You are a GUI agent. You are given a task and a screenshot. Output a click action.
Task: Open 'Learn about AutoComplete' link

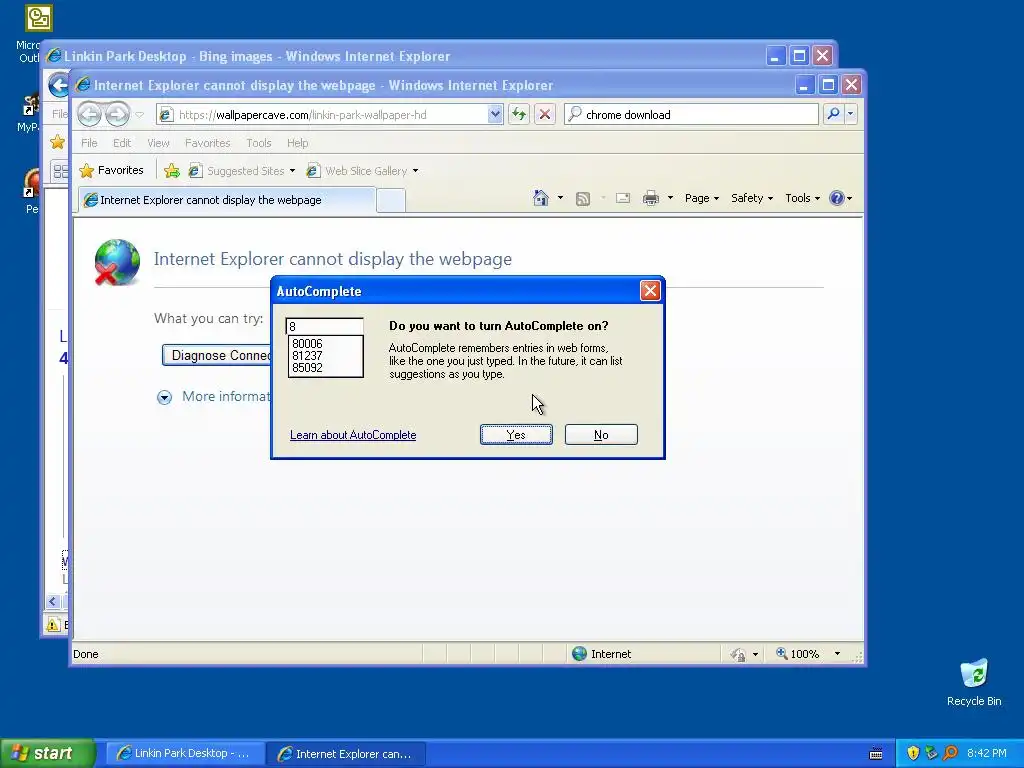pos(353,435)
